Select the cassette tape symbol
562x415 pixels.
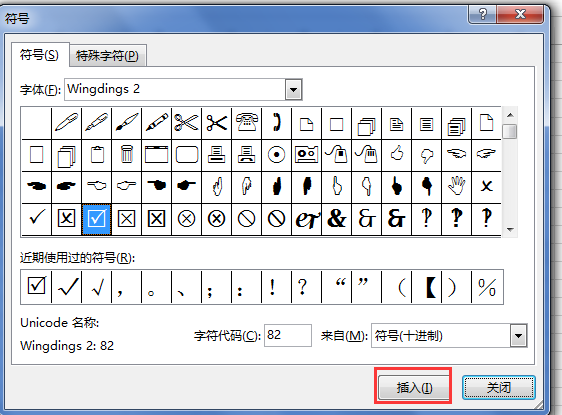(306, 154)
